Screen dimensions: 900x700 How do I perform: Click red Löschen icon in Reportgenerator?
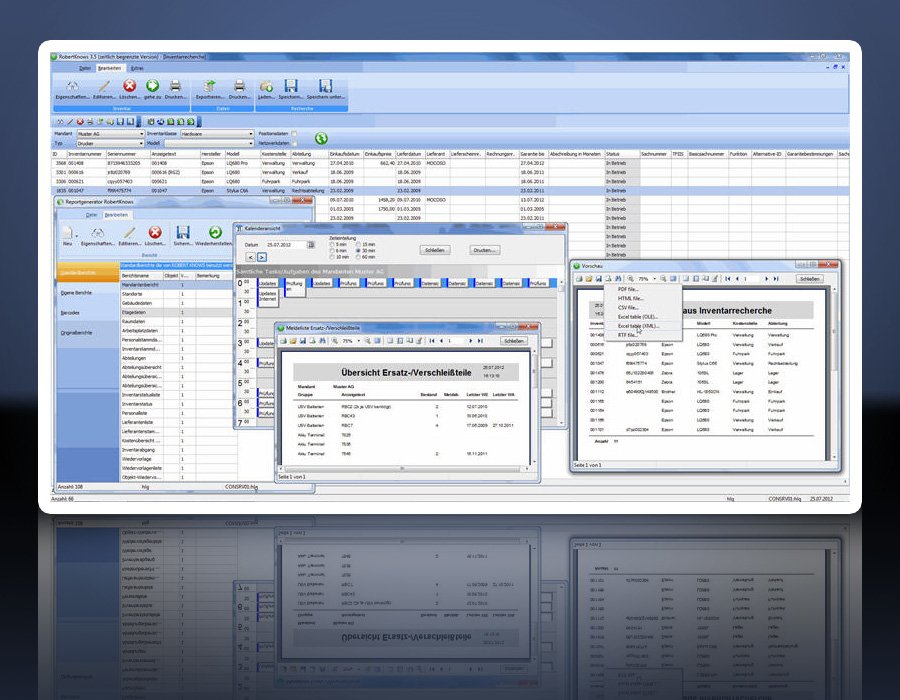pyautogui.click(x=155, y=232)
